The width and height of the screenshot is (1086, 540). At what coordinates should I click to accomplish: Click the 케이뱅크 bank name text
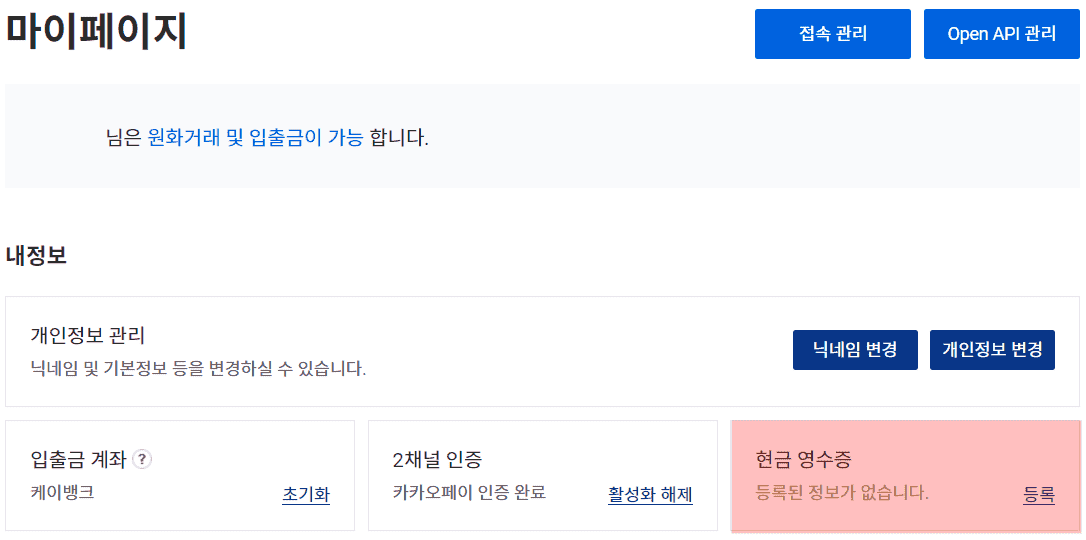[62, 493]
